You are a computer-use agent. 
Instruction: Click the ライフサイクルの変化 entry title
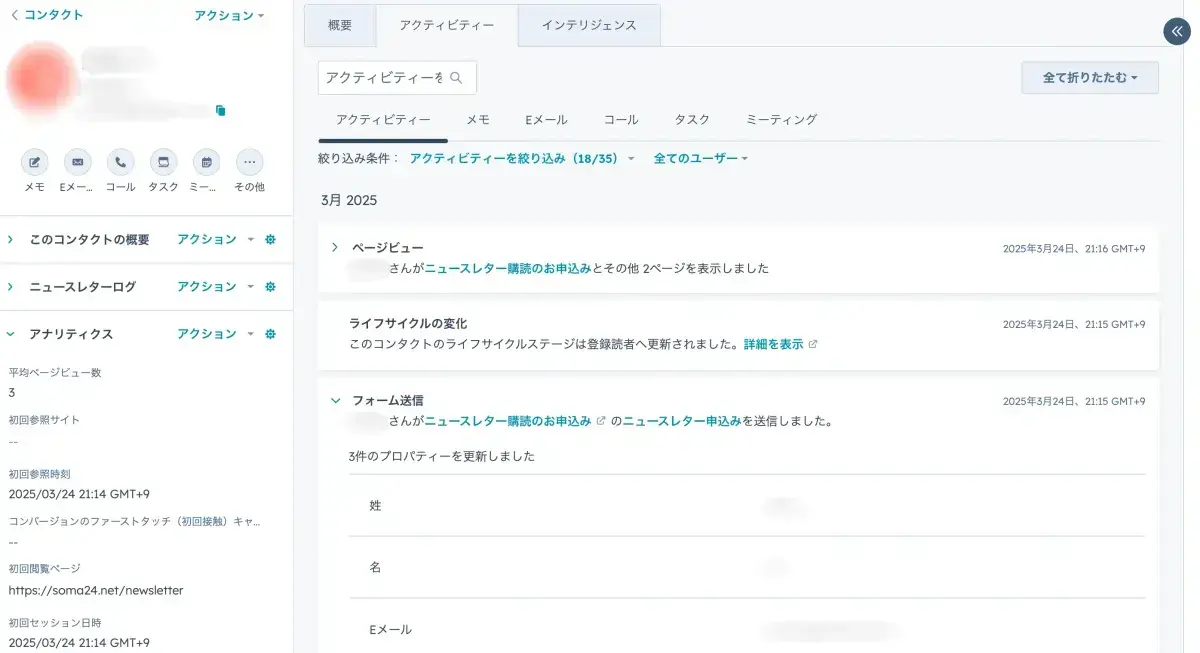408,323
